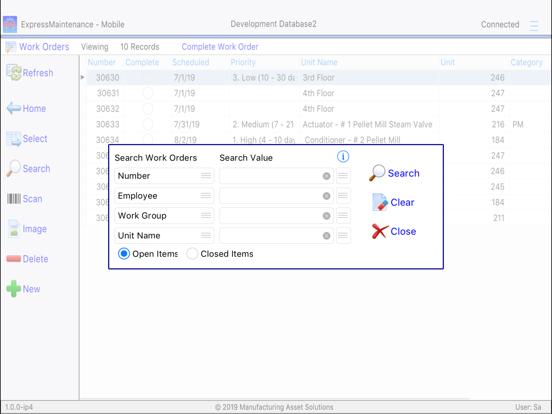Click the Complete Work Order link
Viewport: 552px width, 414px height.
220,47
